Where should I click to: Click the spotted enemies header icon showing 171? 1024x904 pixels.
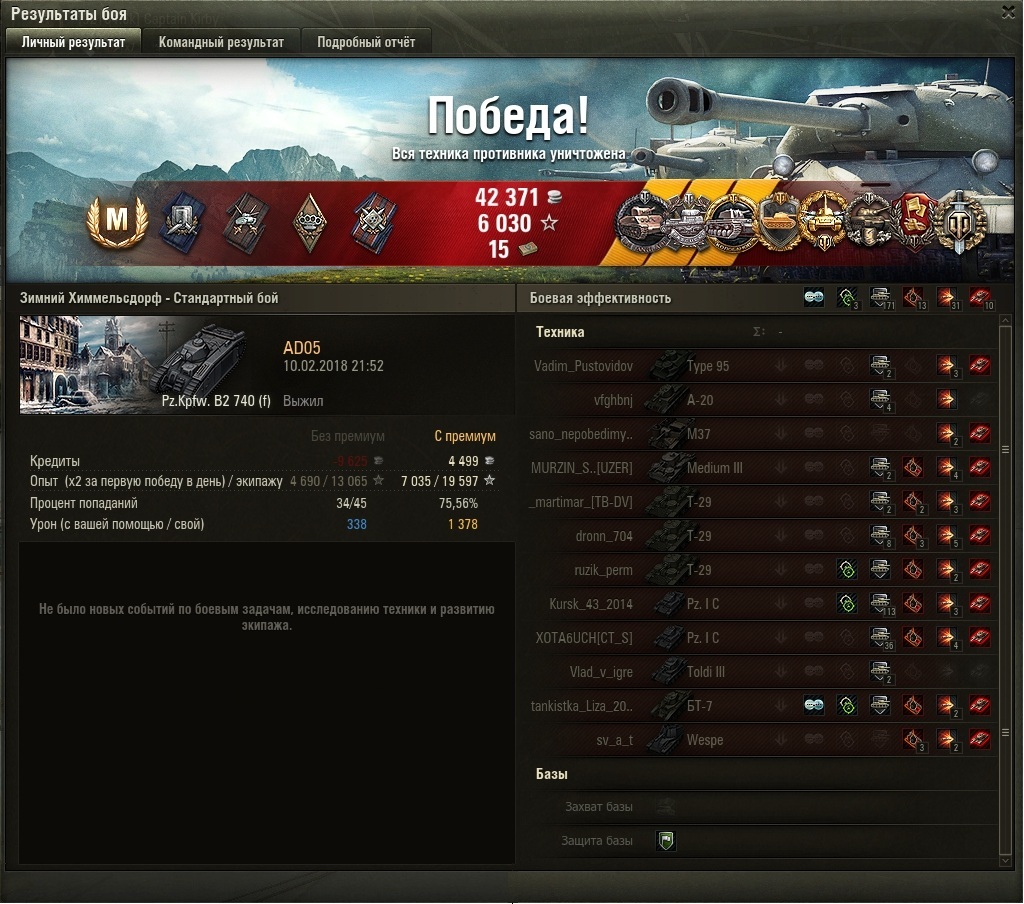tap(880, 299)
